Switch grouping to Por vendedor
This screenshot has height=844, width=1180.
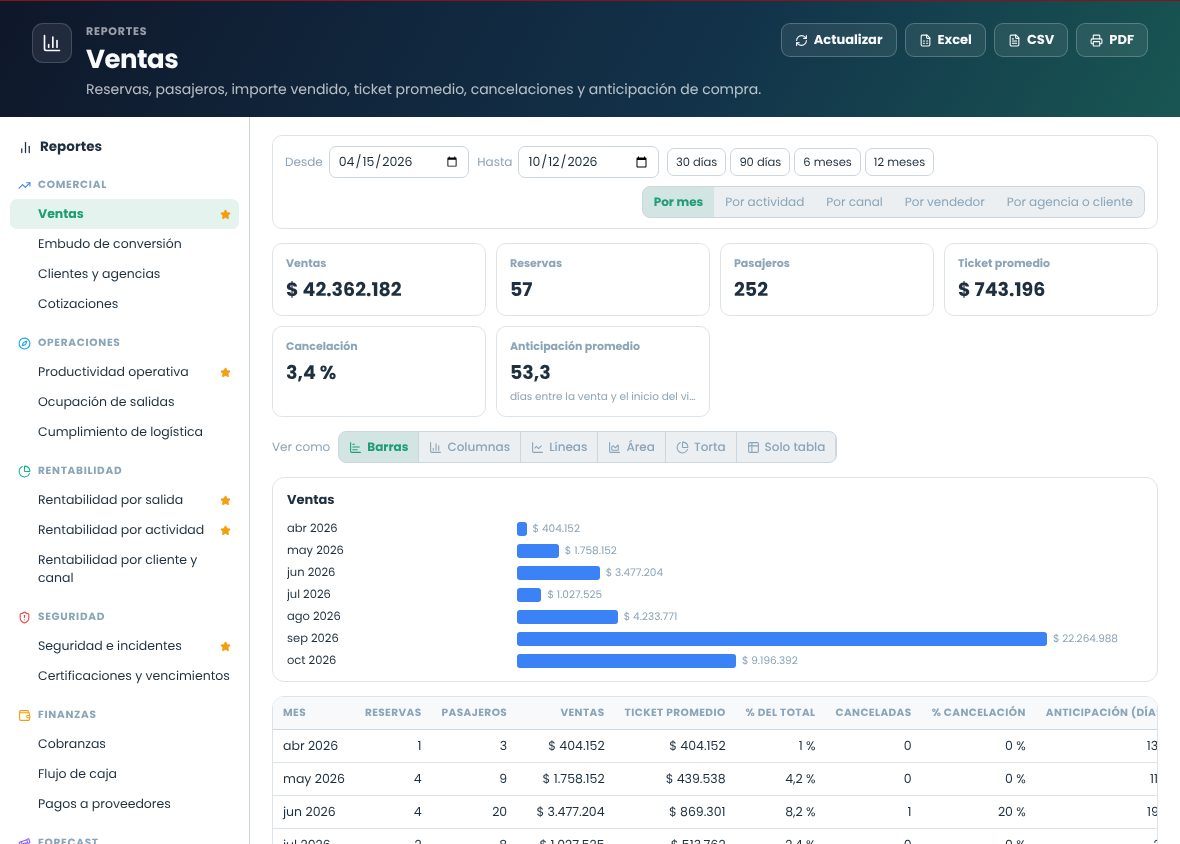point(944,202)
